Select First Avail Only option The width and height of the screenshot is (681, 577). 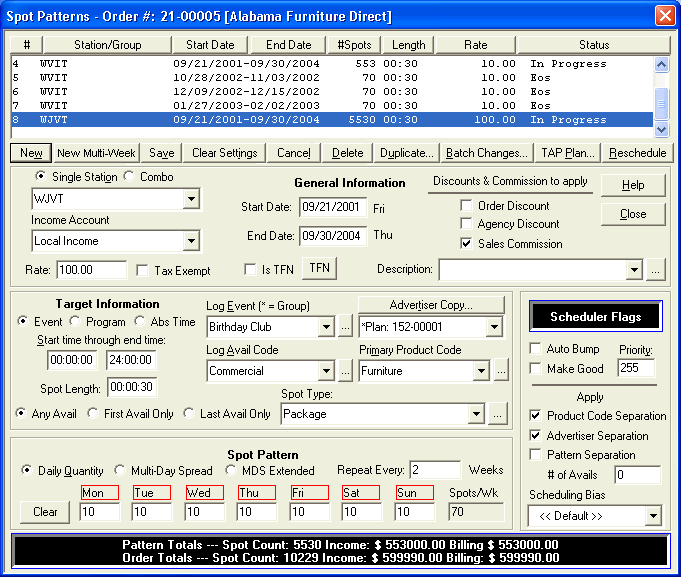[93, 413]
